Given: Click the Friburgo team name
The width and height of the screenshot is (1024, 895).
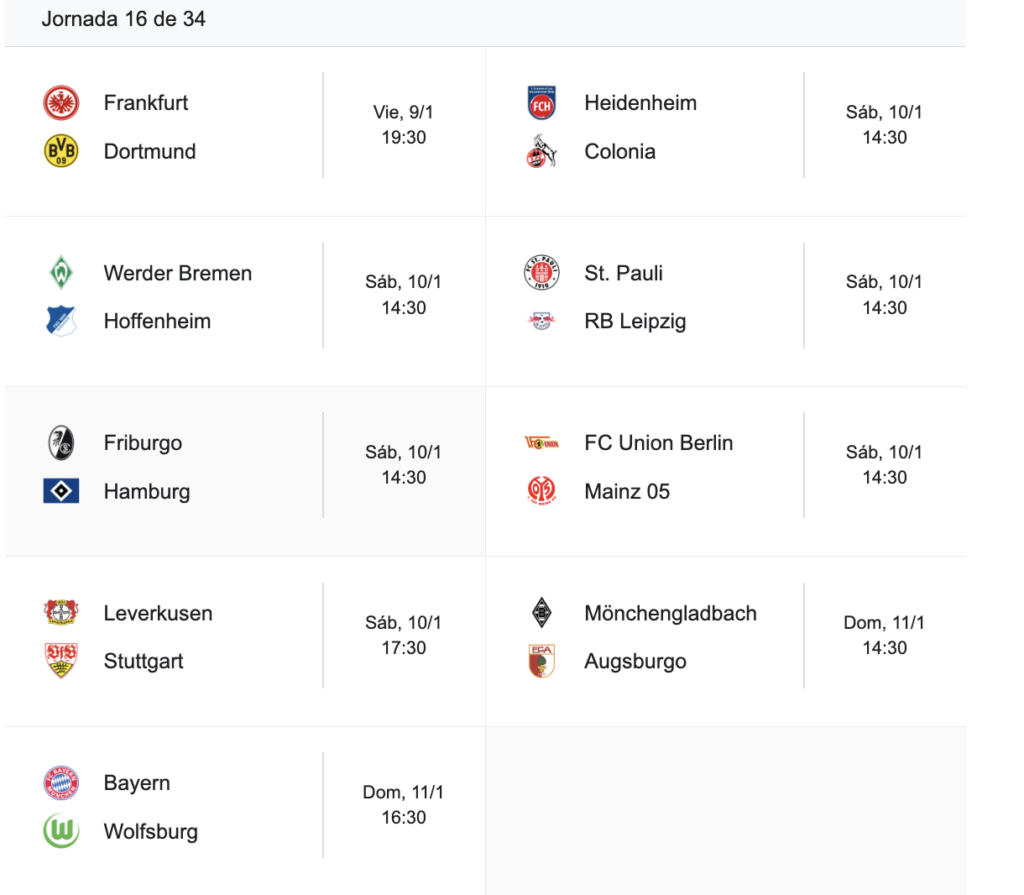Looking at the screenshot, I should tap(143, 443).
